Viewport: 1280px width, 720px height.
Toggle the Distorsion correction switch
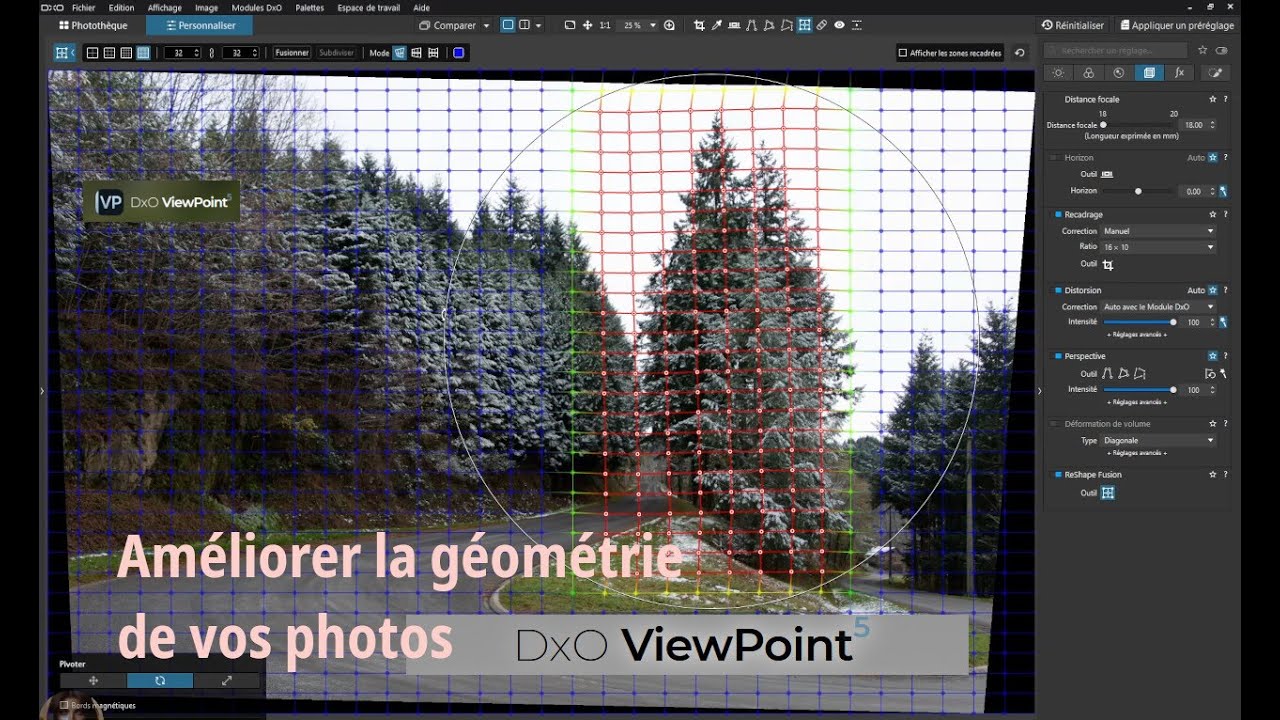click(1057, 290)
